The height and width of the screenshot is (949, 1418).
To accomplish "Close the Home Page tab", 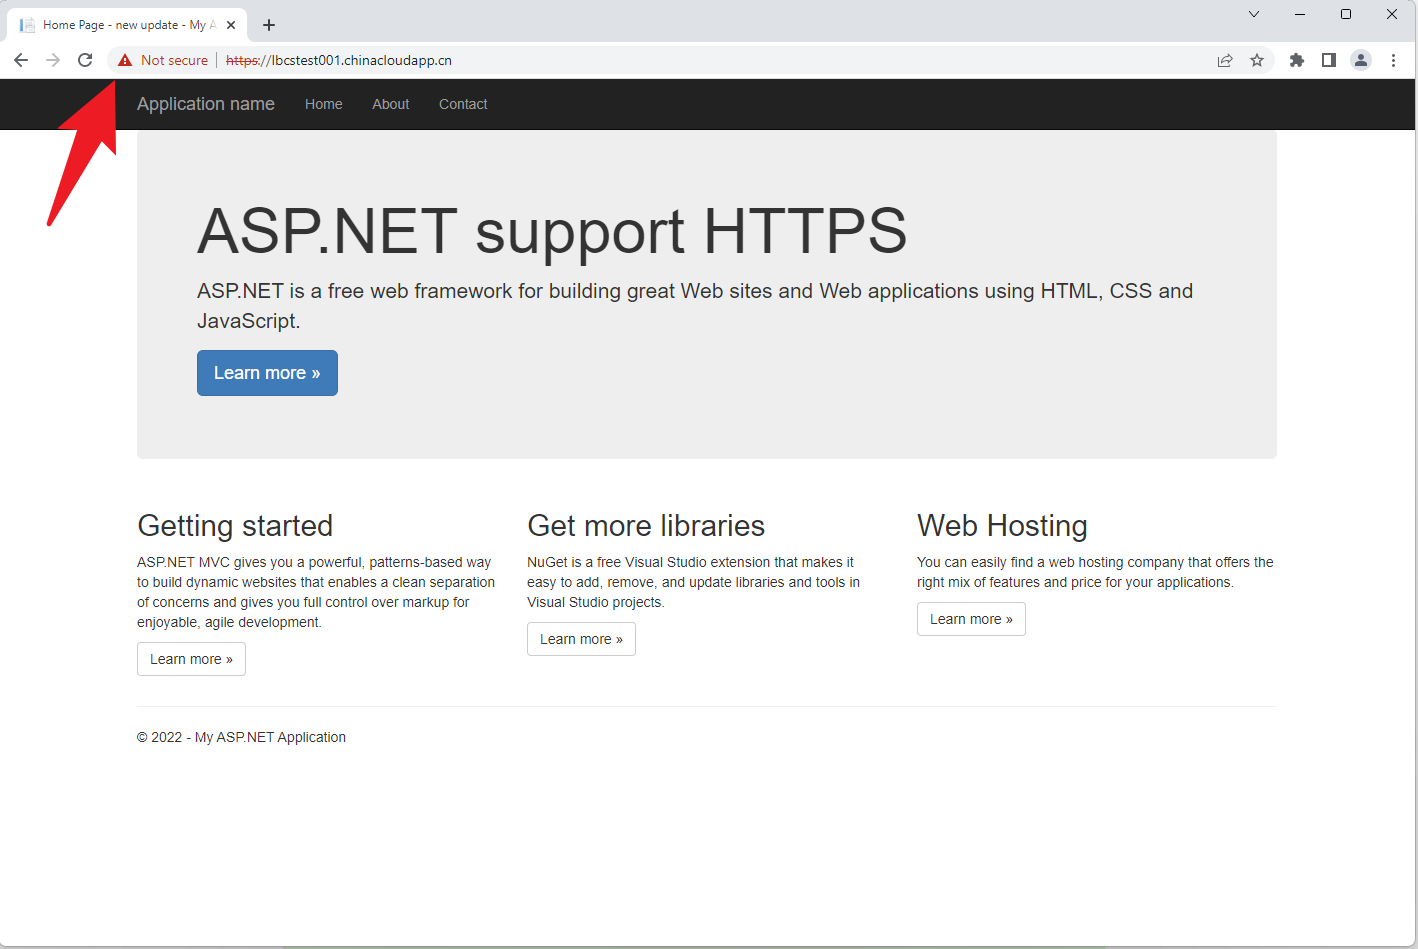I will coord(231,25).
